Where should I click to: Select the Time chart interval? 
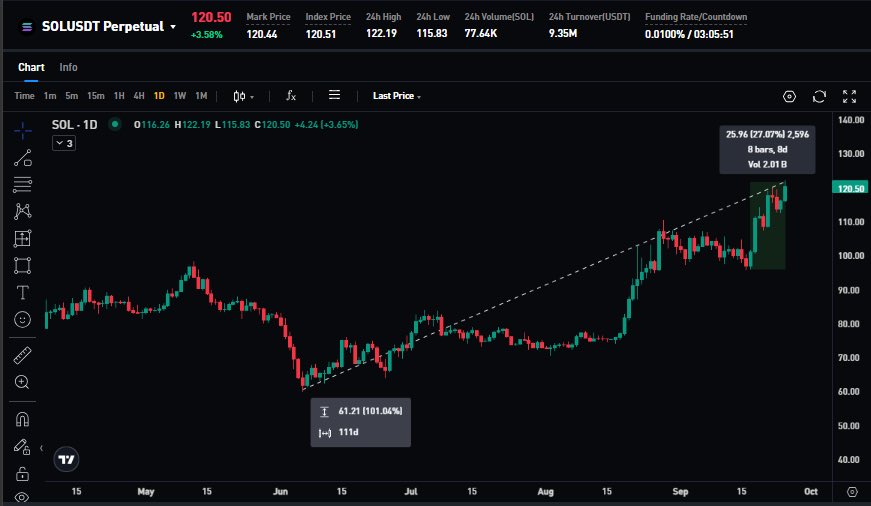tap(24, 96)
